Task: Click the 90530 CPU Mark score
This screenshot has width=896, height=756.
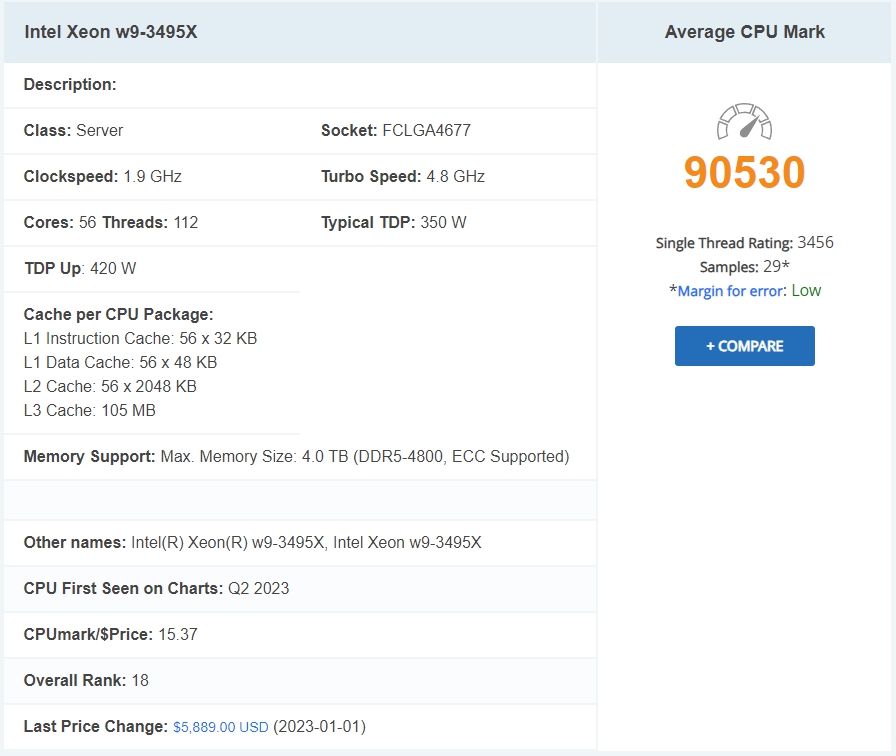Action: point(745,172)
